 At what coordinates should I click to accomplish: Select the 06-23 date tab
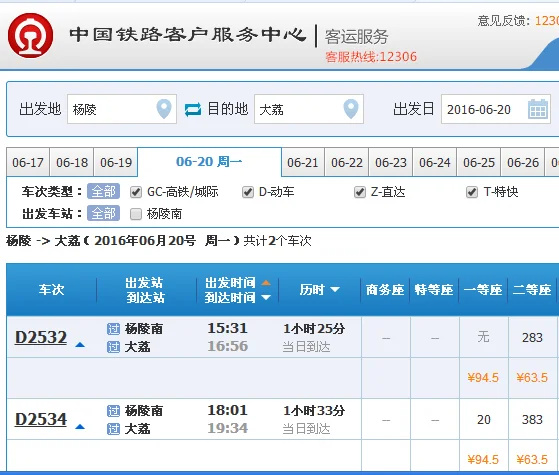point(391,162)
